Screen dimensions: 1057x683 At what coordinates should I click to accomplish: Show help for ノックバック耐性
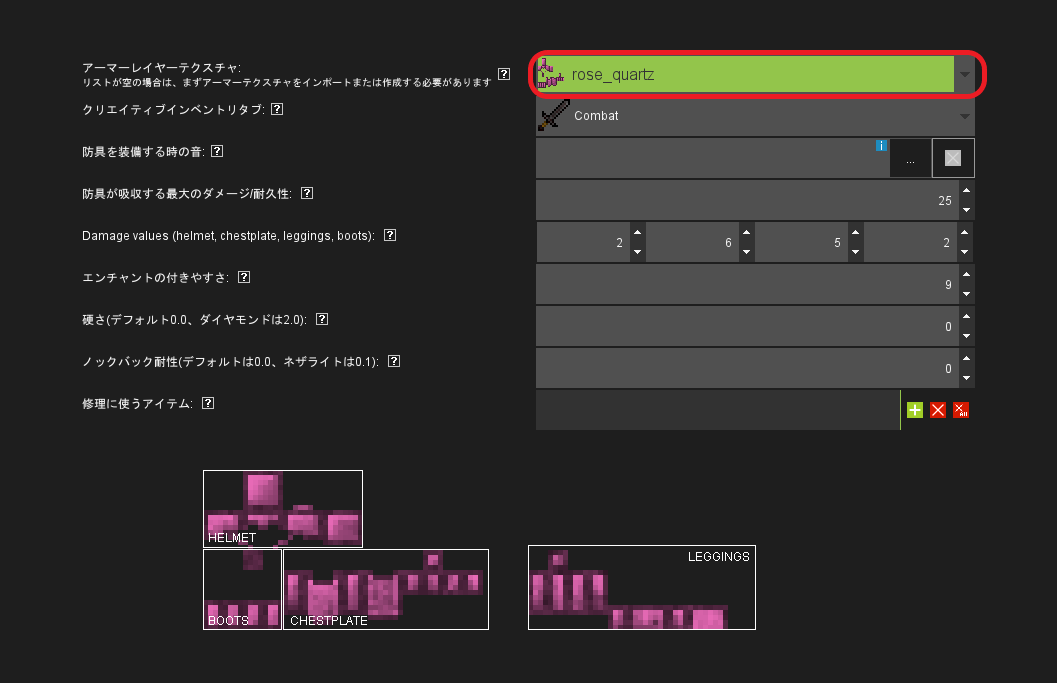[x=394, y=361]
